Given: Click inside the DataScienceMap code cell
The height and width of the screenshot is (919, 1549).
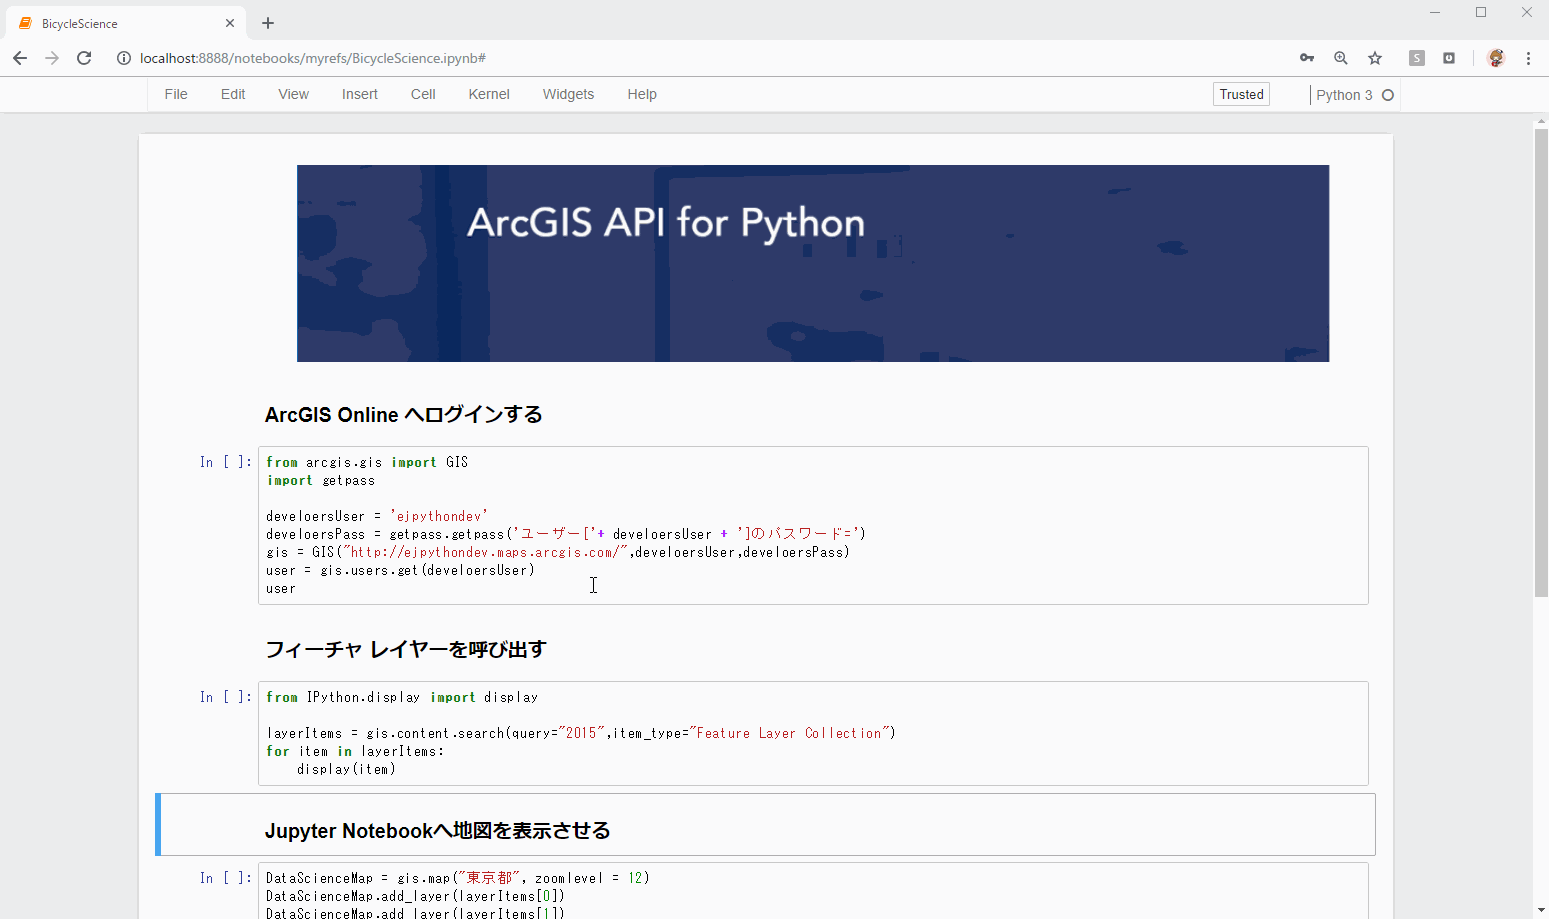Looking at the screenshot, I should click(813, 891).
